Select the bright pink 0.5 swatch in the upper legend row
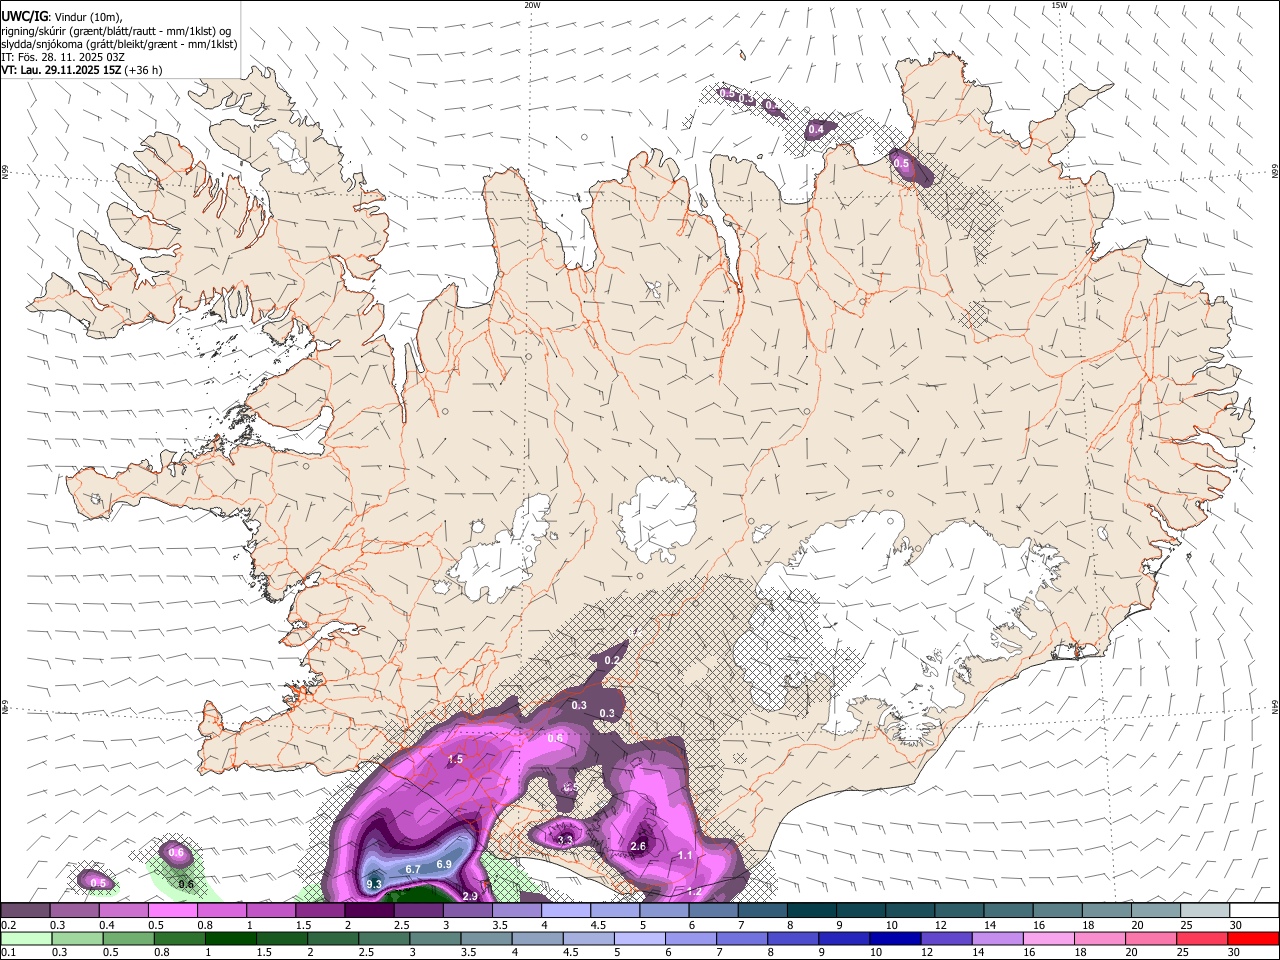The height and width of the screenshot is (960, 1280). click(x=172, y=911)
